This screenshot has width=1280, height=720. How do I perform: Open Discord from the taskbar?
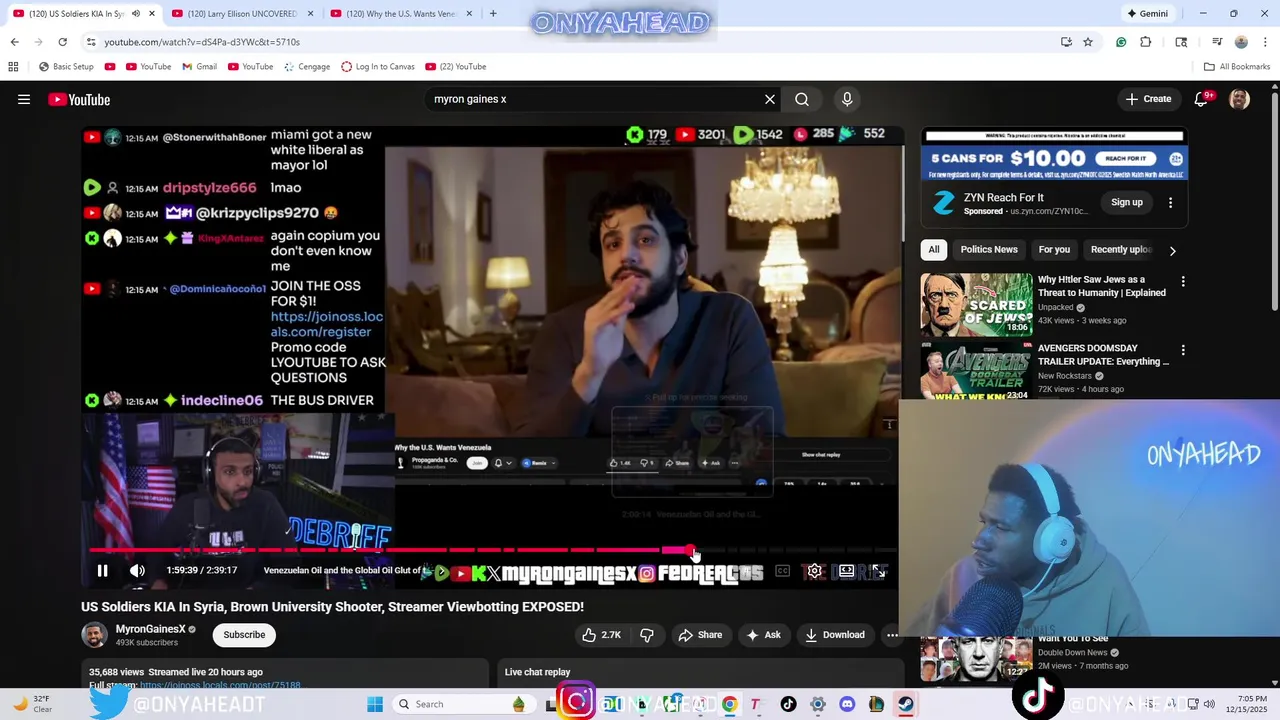847,704
